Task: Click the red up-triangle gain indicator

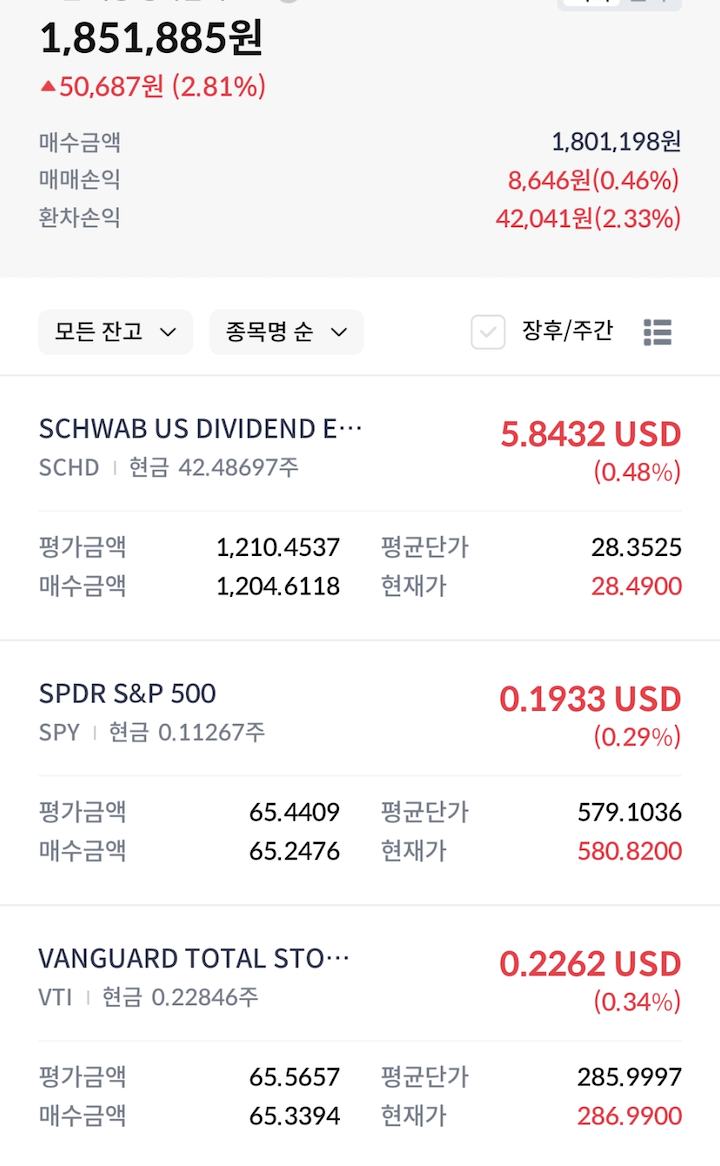Action: coord(47,87)
